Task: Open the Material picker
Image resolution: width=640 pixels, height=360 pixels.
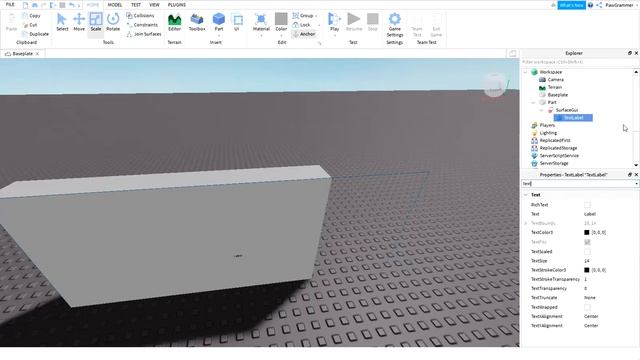Action: pyautogui.click(x=261, y=22)
